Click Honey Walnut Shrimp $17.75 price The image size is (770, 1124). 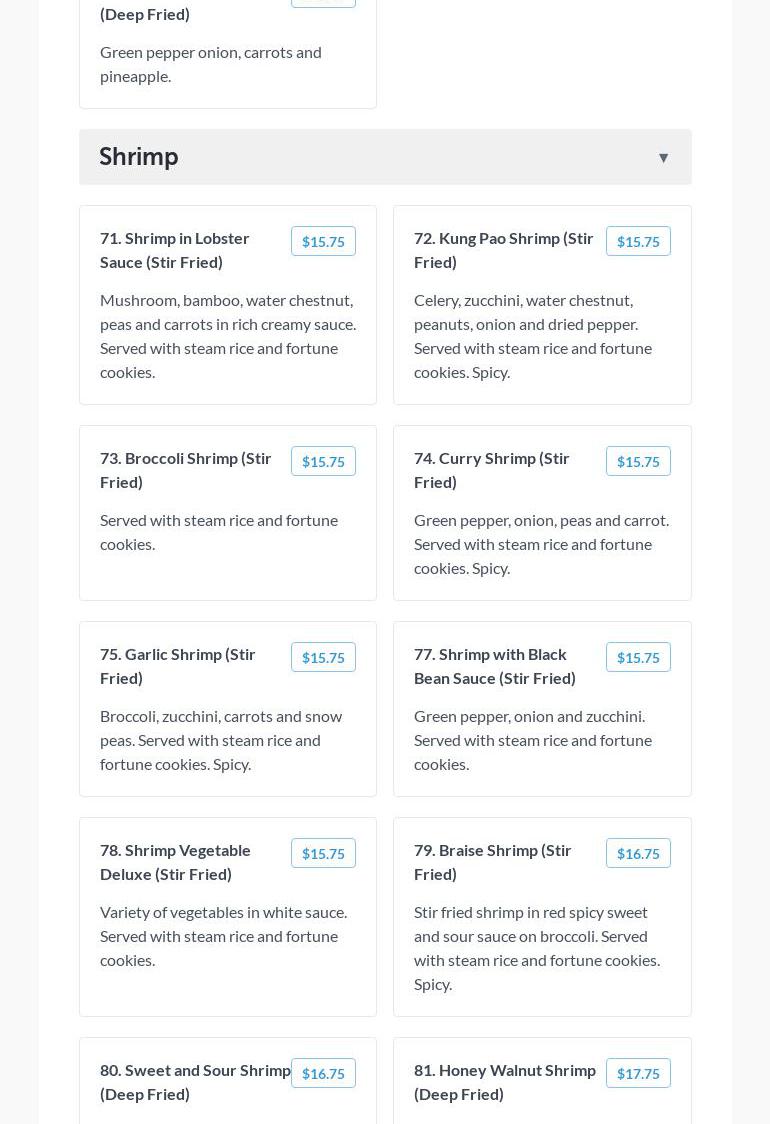click(638, 1074)
